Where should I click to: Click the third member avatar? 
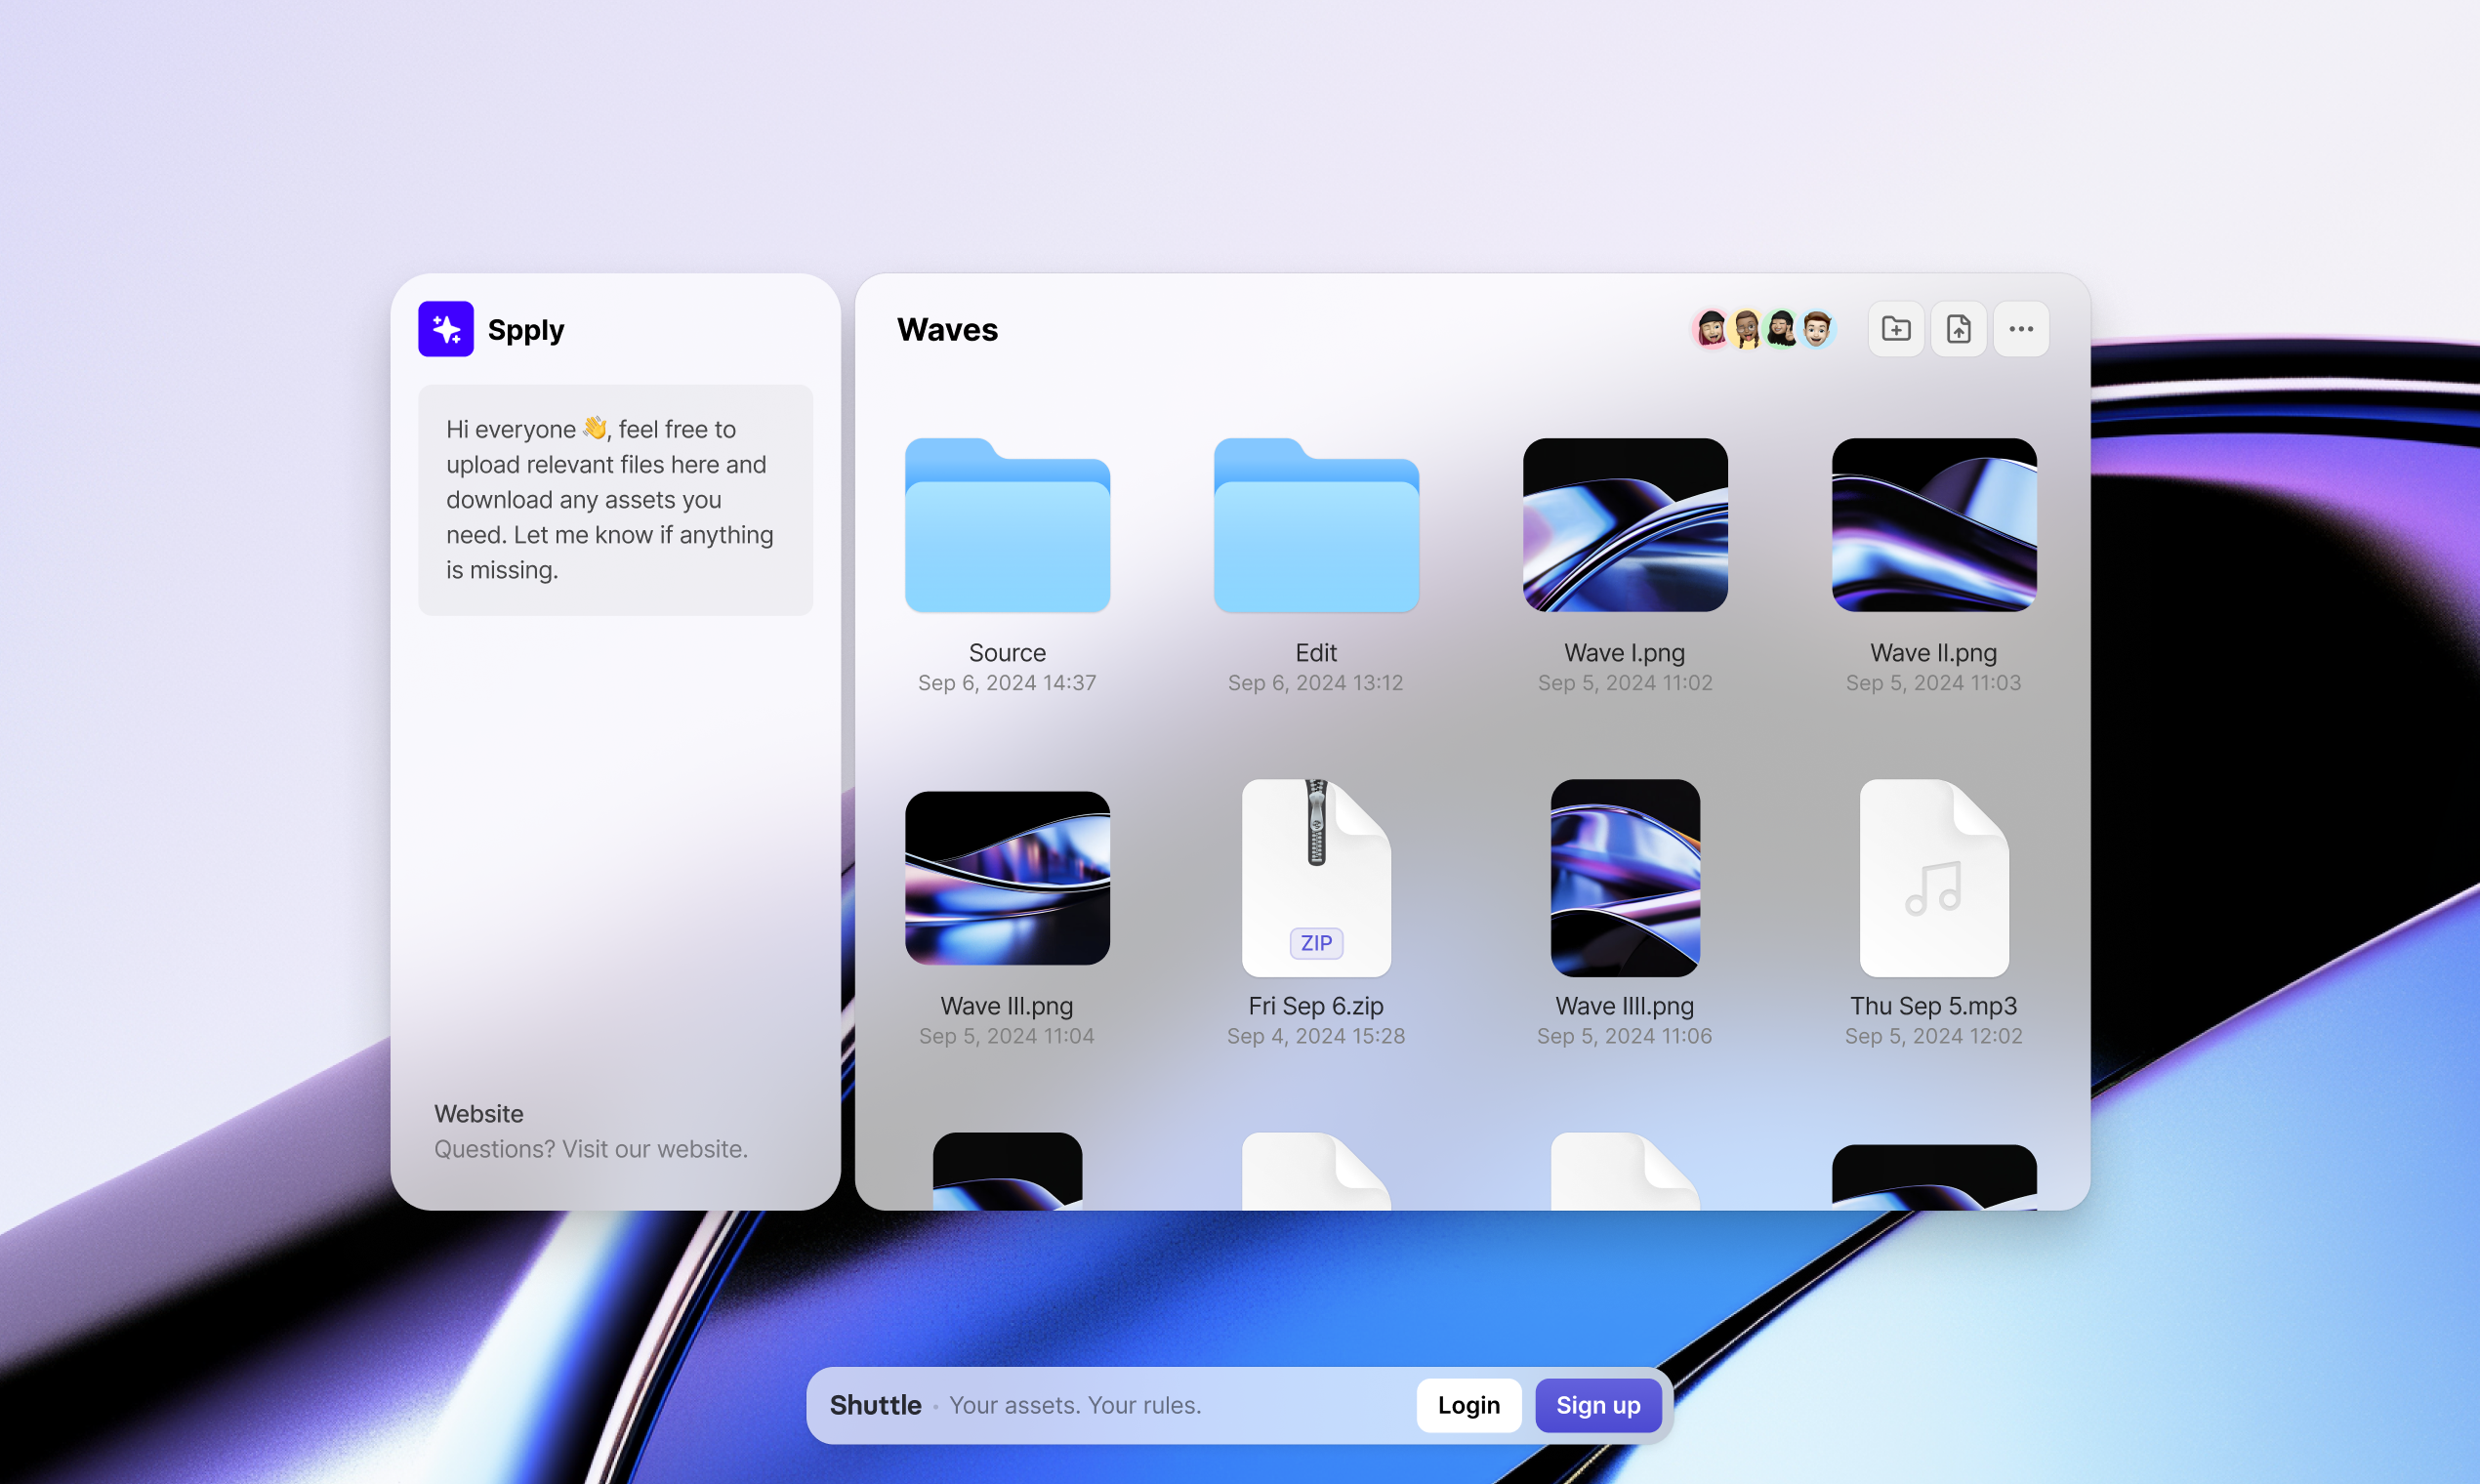coord(1781,329)
